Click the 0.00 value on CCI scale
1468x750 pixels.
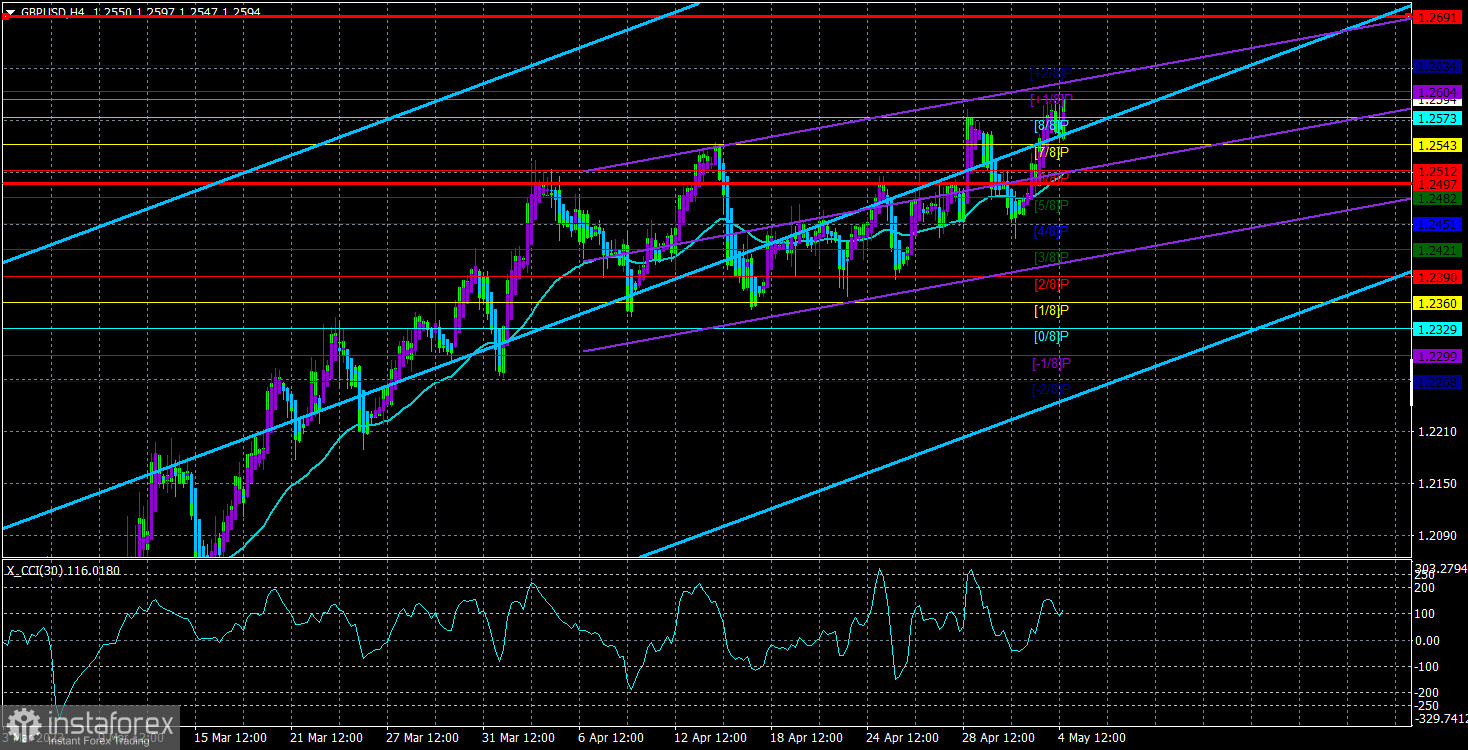1426,641
